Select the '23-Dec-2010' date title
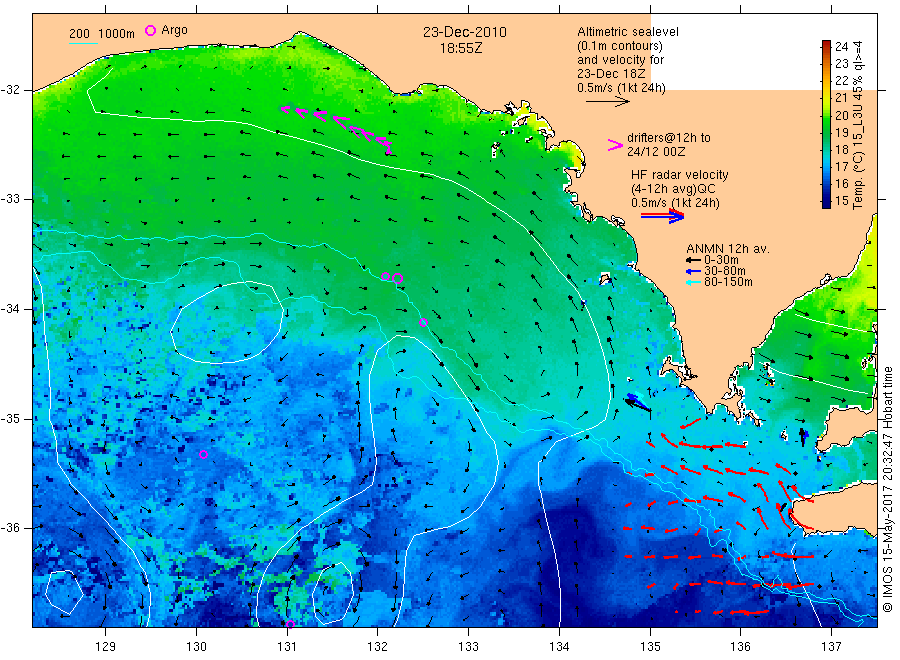 [465, 32]
